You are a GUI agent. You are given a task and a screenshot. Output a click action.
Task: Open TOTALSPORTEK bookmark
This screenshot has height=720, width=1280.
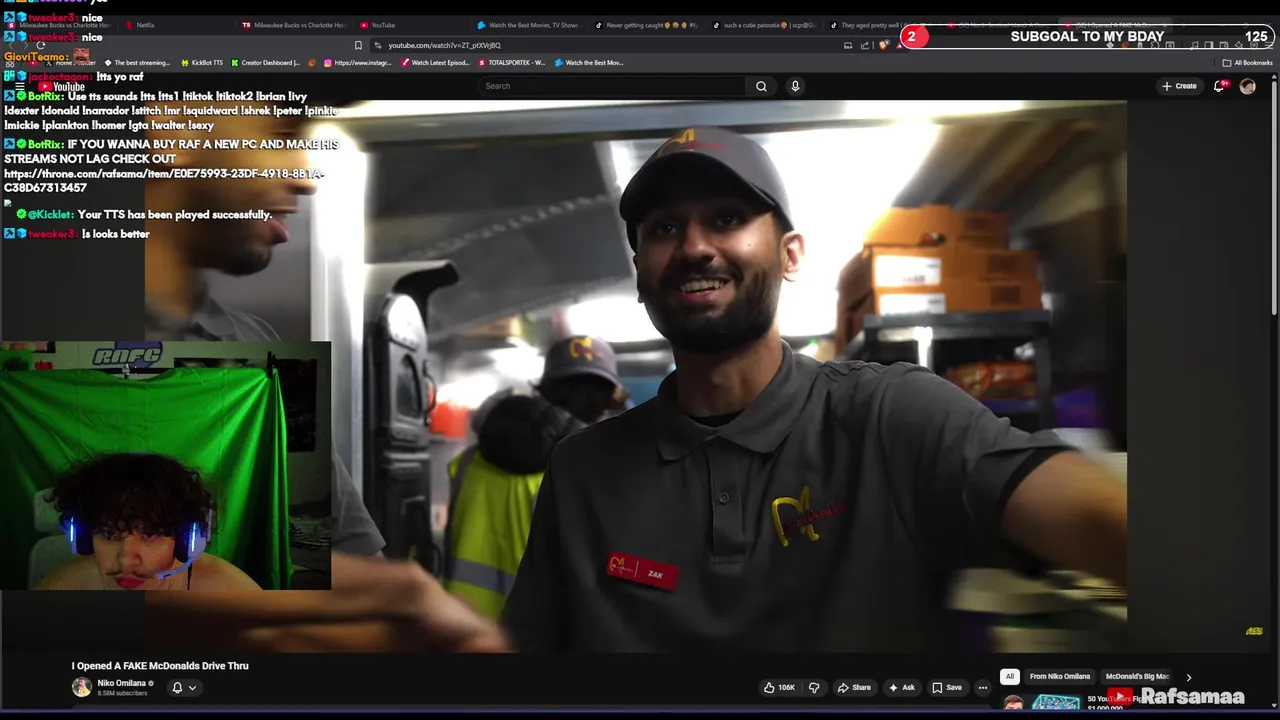click(513, 63)
